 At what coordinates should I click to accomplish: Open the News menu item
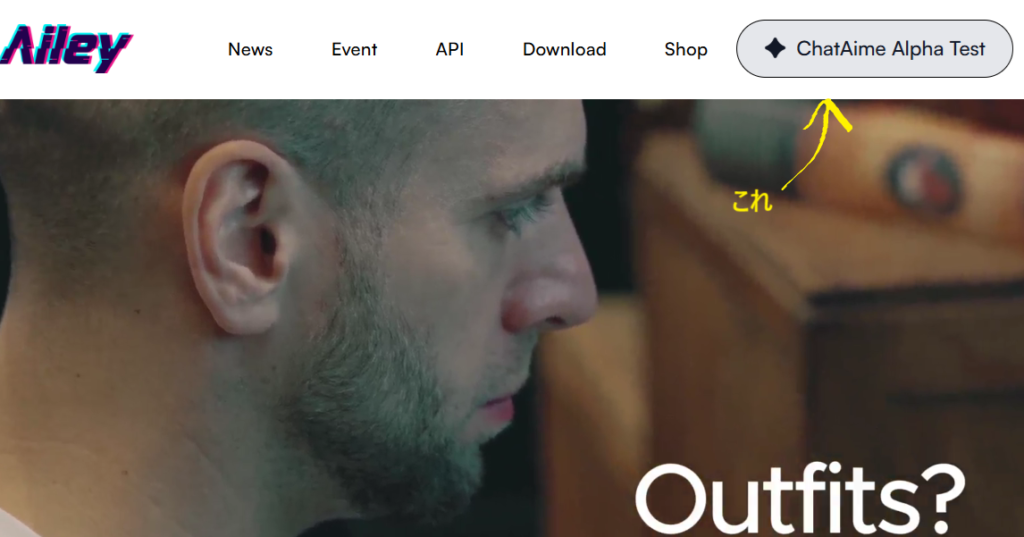click(250, 50)
